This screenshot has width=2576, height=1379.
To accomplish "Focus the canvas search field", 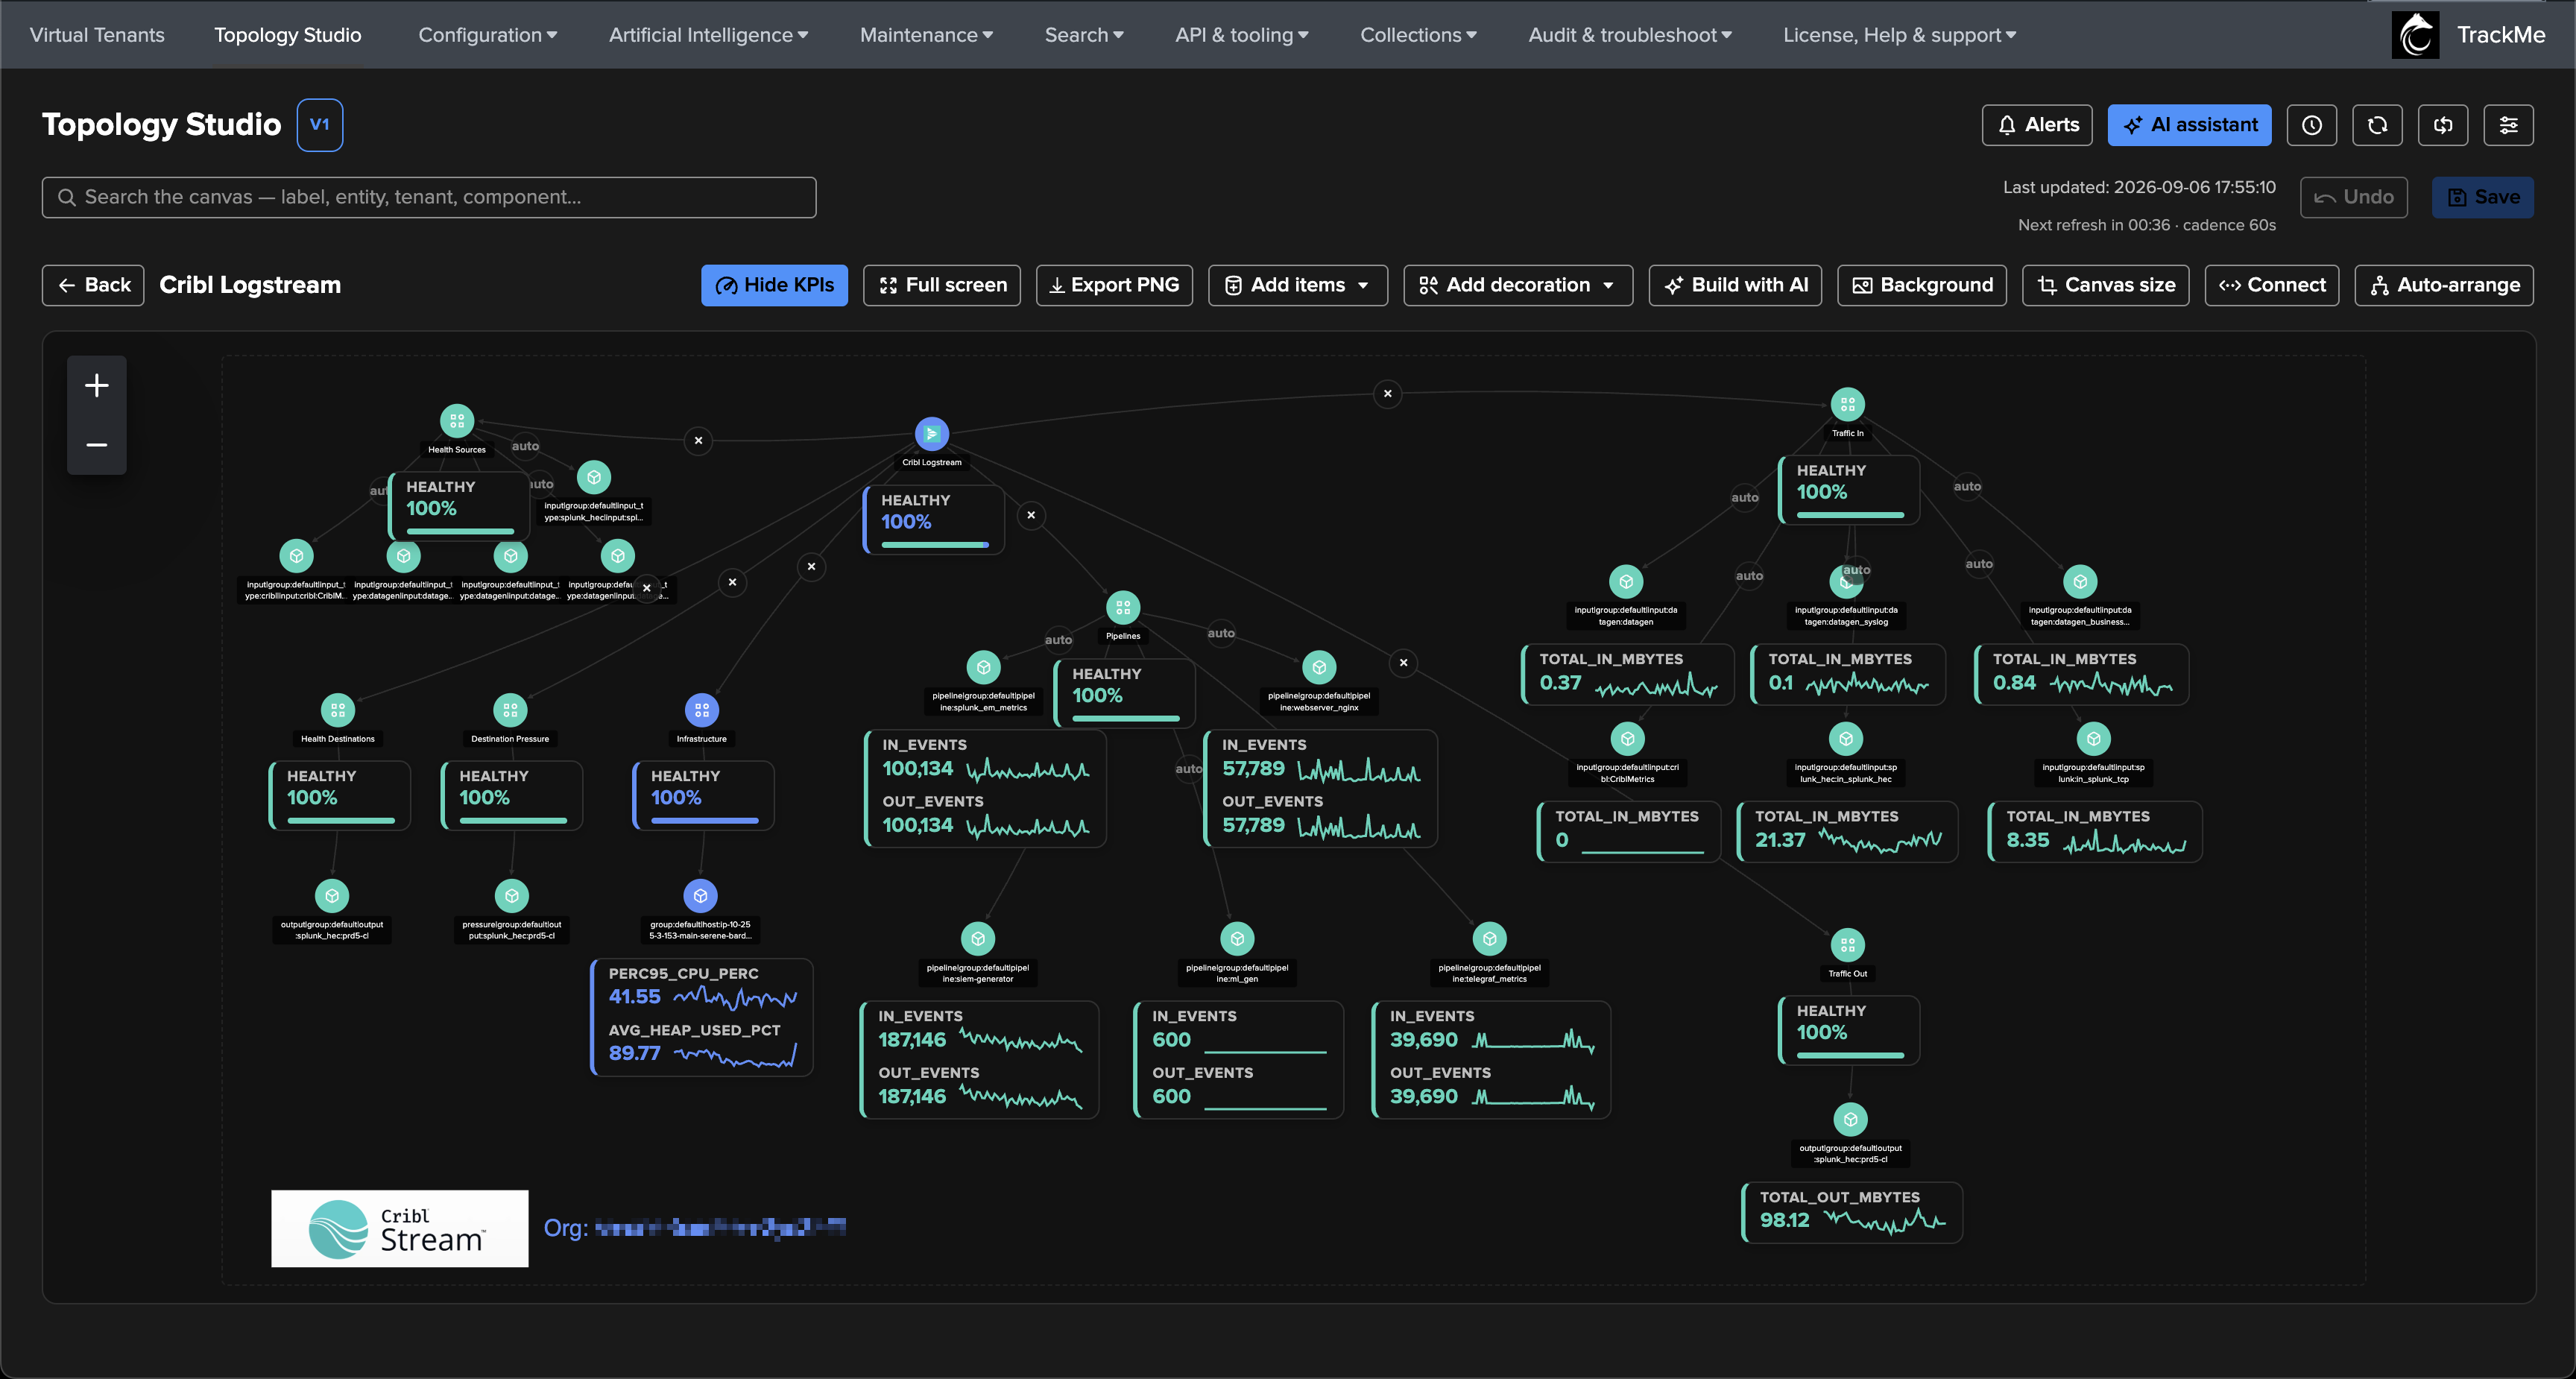I will 429,197.
